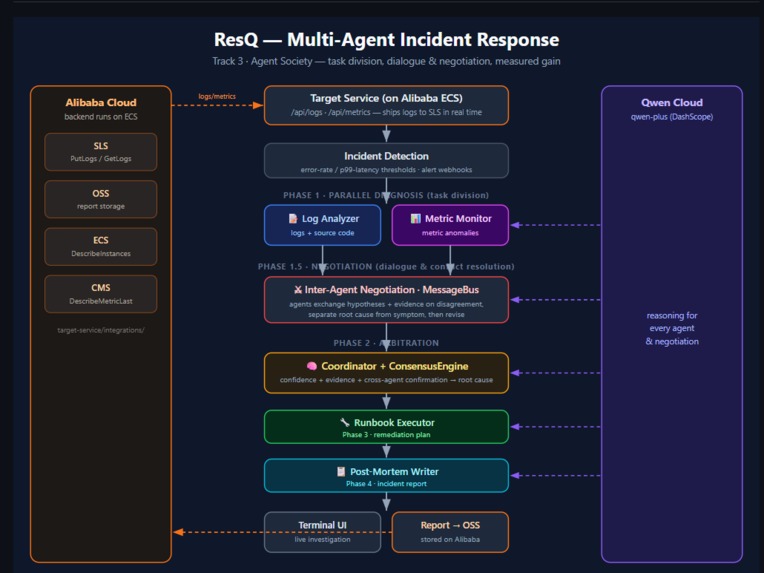The width and height of the screenshot is (764, 573).
Task: Select the ECS DescribeInstances card
Action: (101, 247)
